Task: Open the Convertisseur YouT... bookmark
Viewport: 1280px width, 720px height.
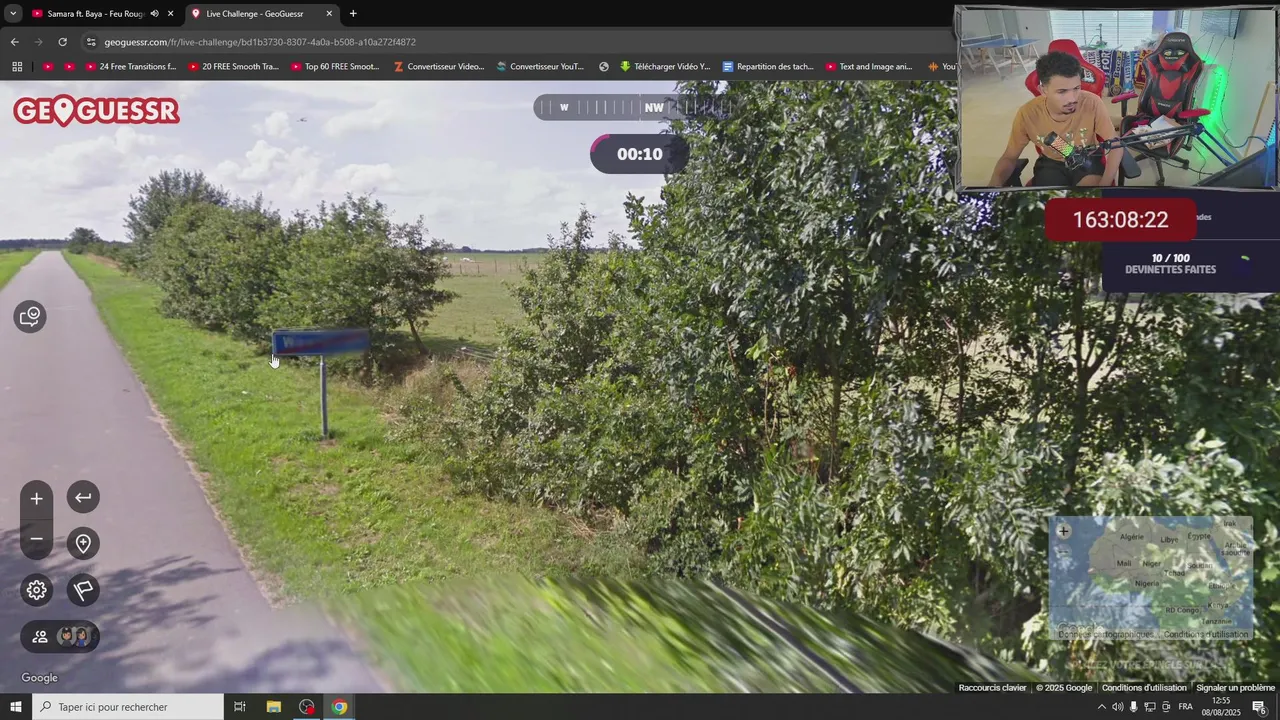Action: [541, 67]
